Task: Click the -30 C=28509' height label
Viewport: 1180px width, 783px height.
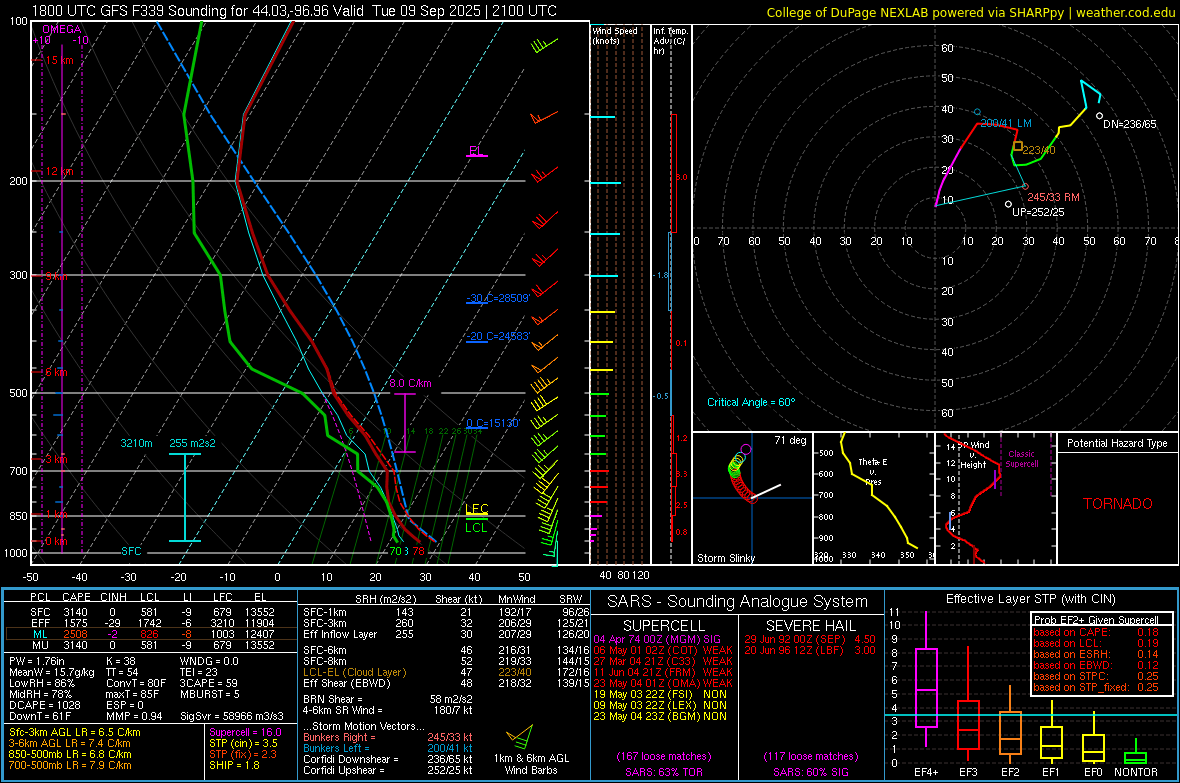Action: point(498,298)
